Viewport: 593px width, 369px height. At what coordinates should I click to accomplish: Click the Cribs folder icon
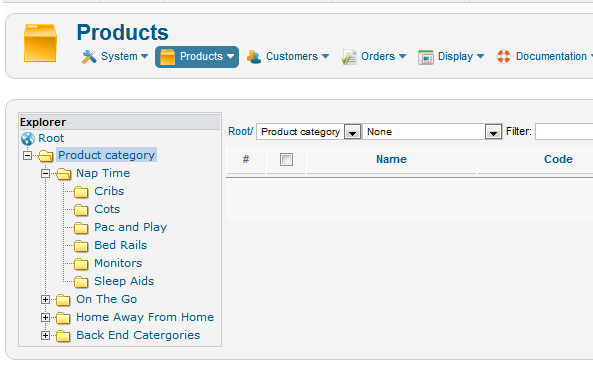81,192
